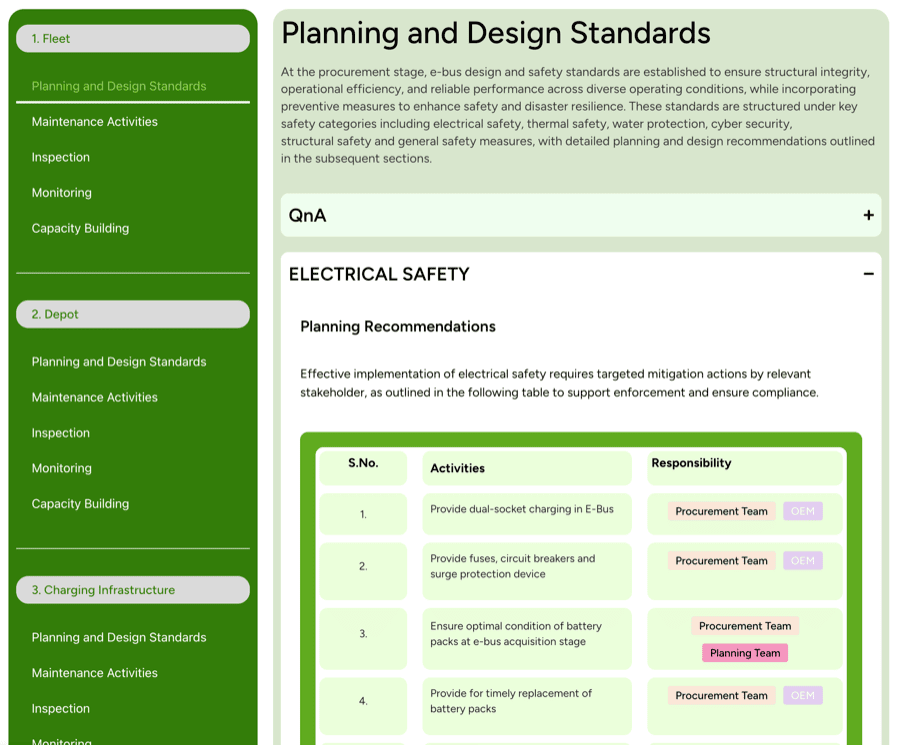Open Monitoring under Fleet
900x745 pixels.
pyautogui.click(x=61, y=193)
